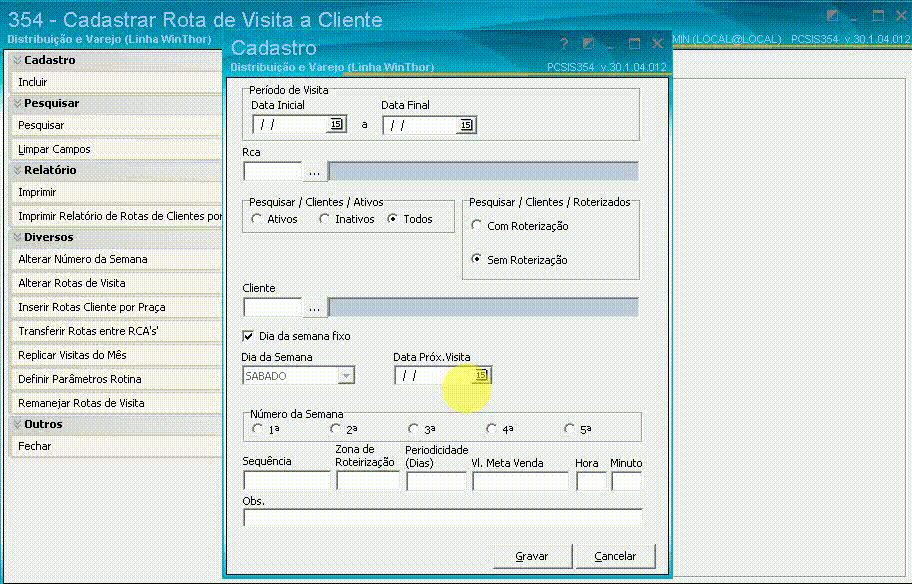This screenshot has height=584, width=912.
Task: Collapse the Relatório section in sidebar
Action: [x=17, y=170]
